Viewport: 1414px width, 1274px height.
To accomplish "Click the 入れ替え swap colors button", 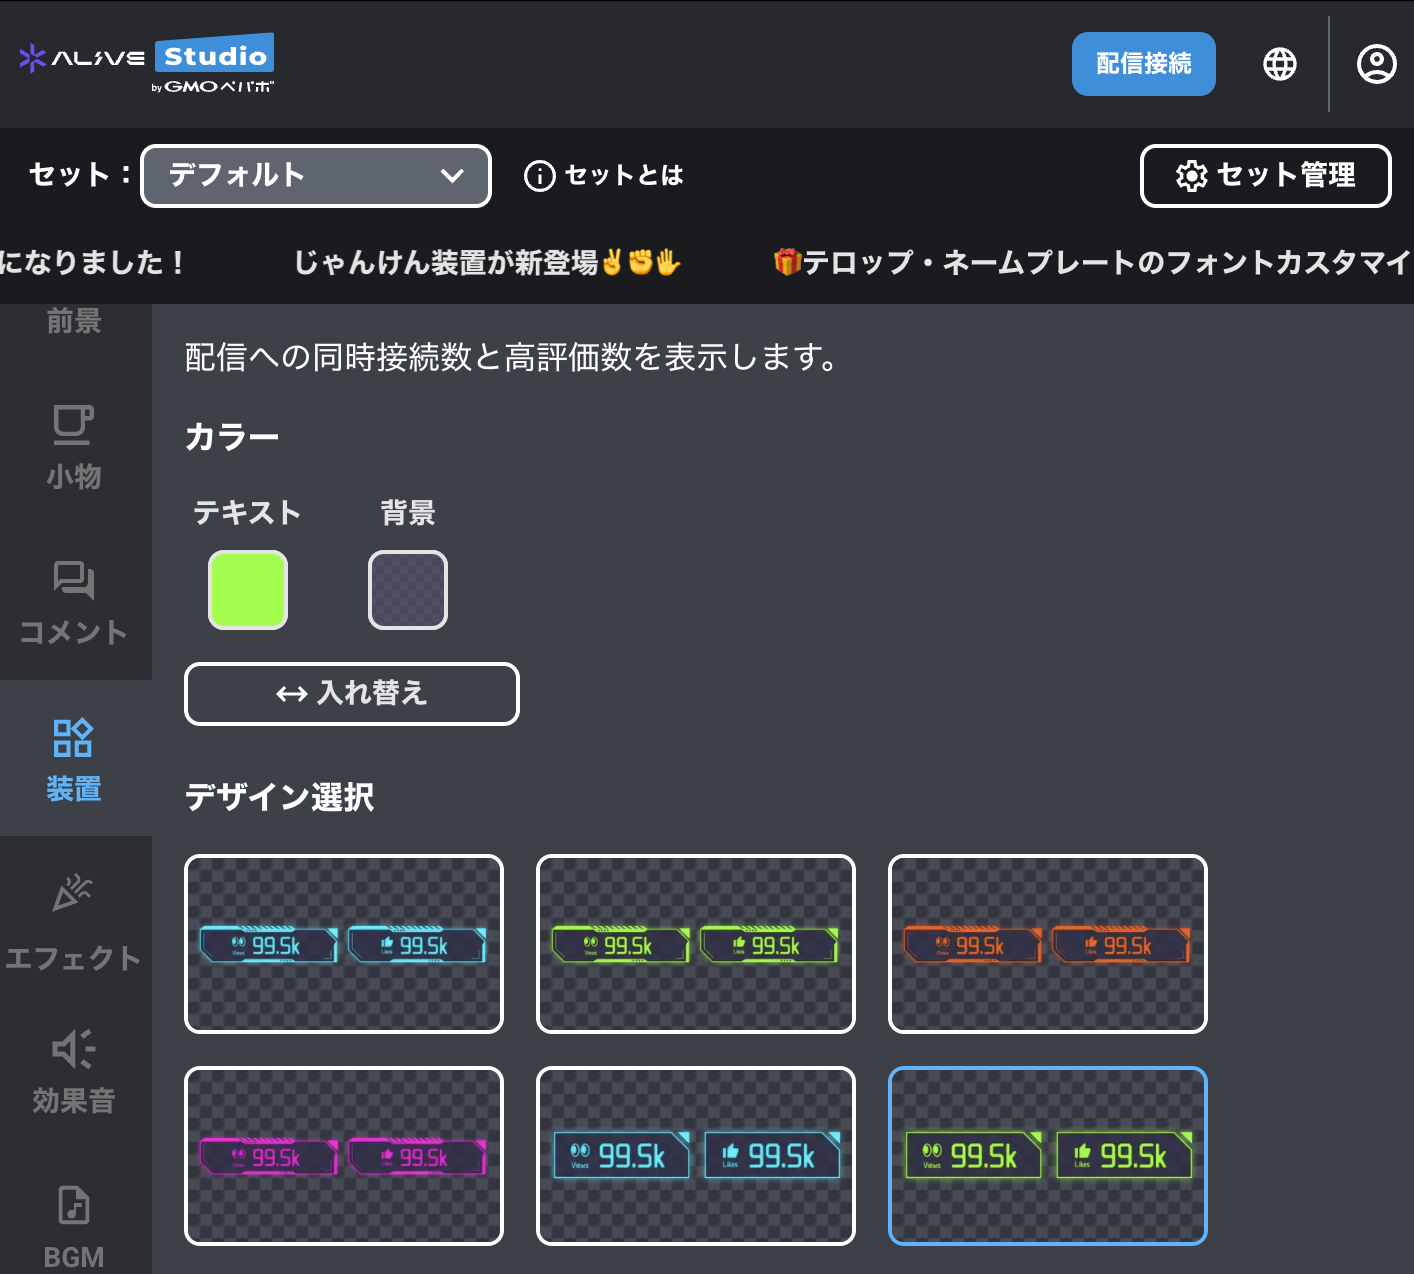I will pos(351,693).
